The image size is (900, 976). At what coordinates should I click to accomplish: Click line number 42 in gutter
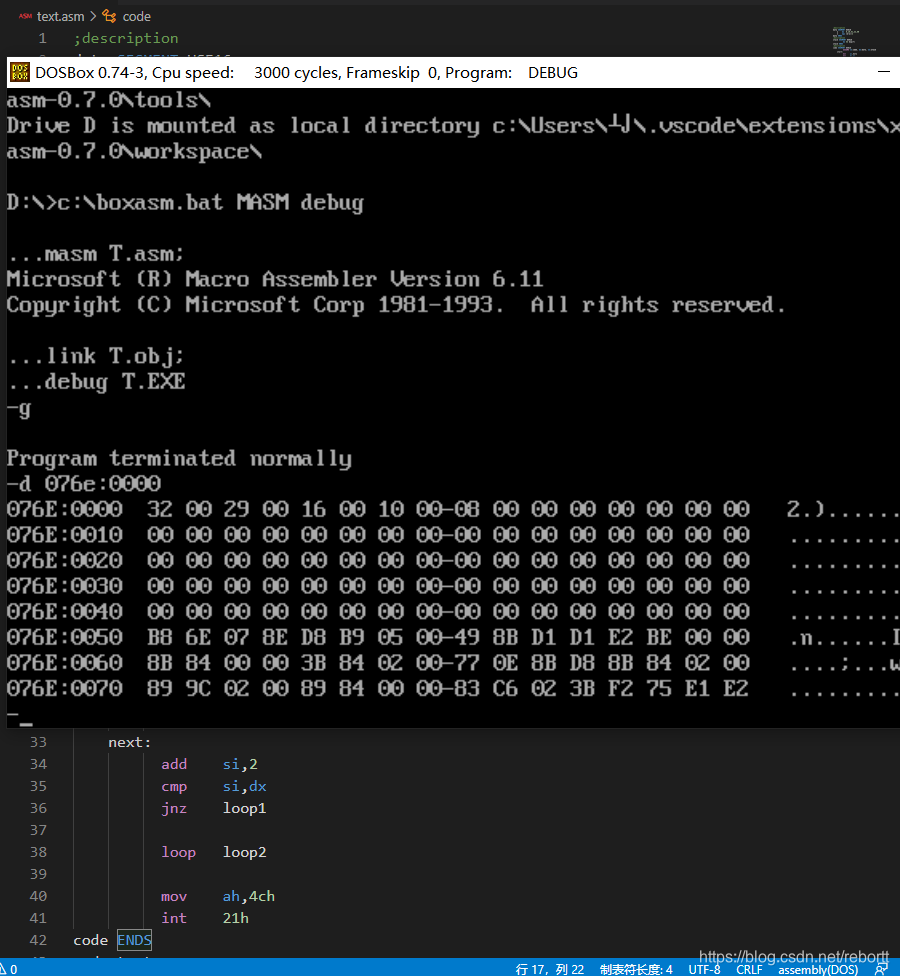[x=38, y=940]
